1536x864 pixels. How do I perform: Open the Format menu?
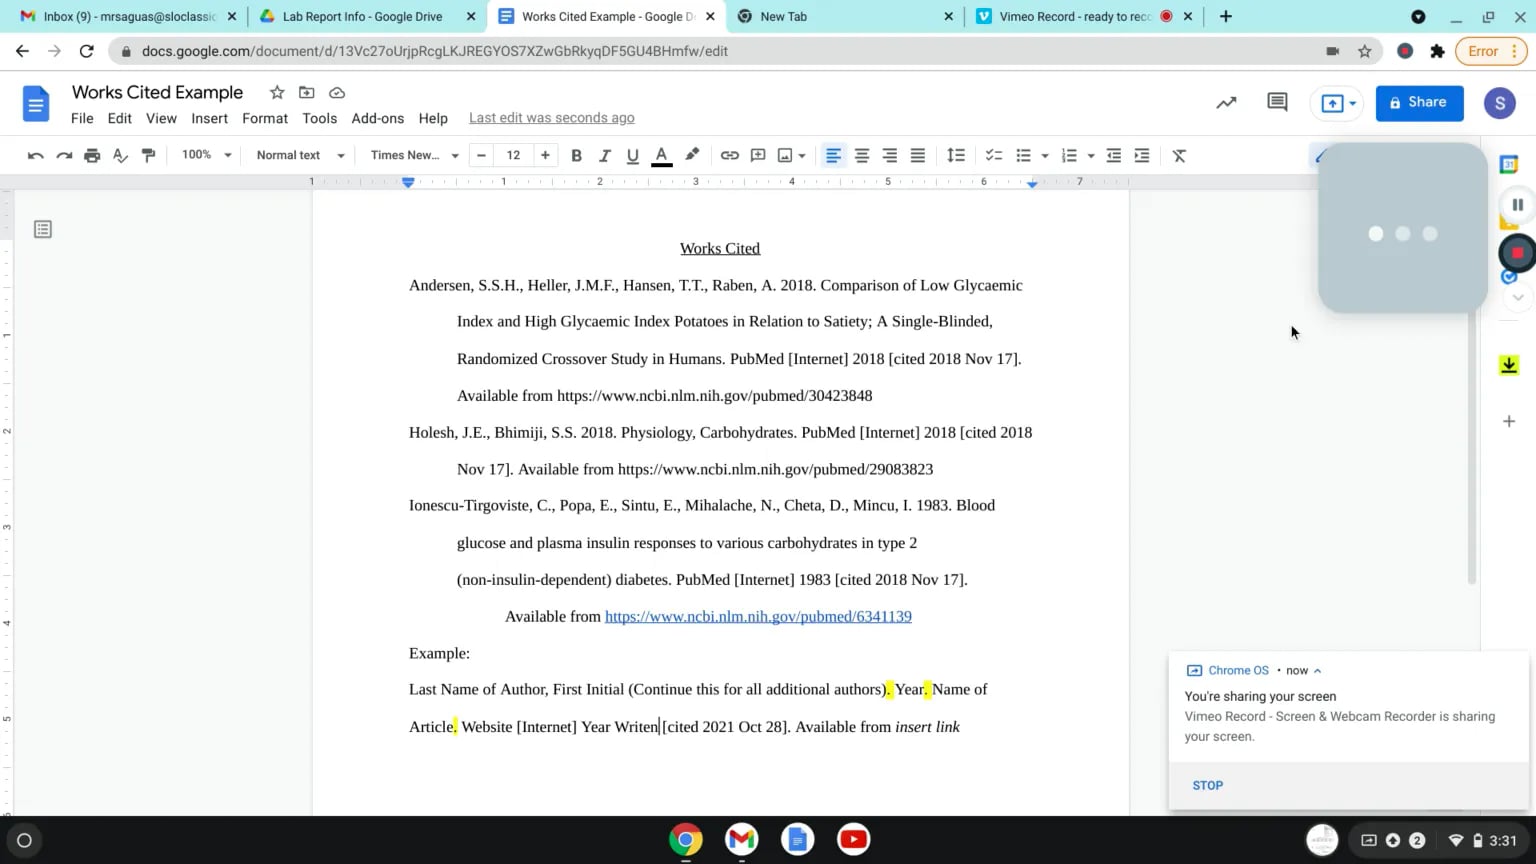tap(265, 118)
